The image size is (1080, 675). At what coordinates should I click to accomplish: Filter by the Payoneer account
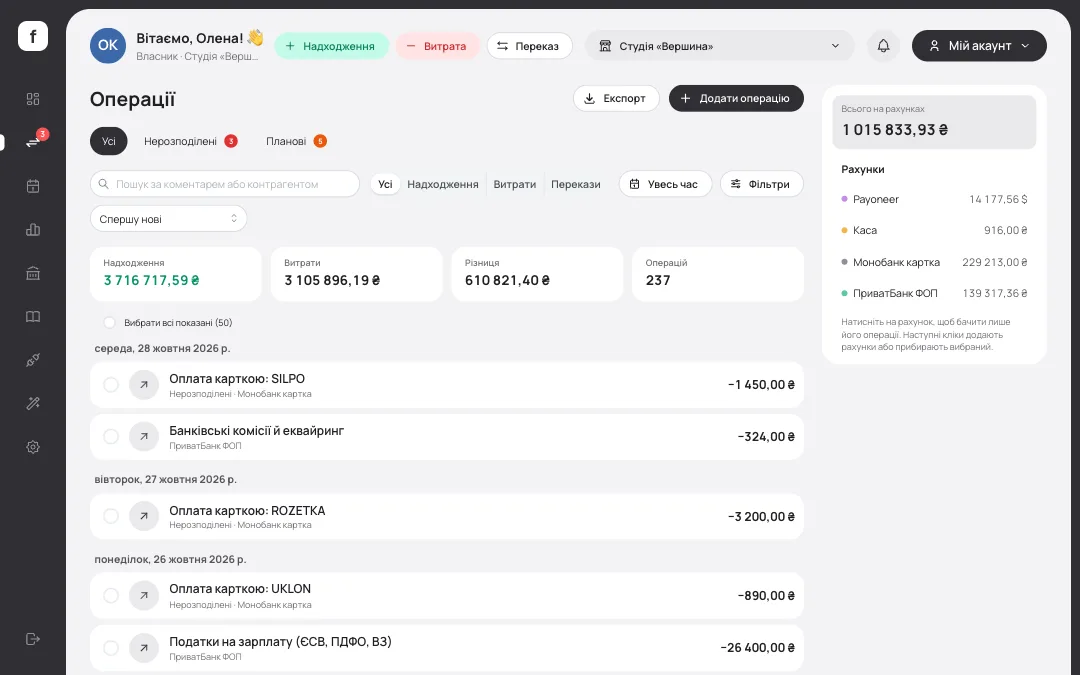tap(934, 199)
